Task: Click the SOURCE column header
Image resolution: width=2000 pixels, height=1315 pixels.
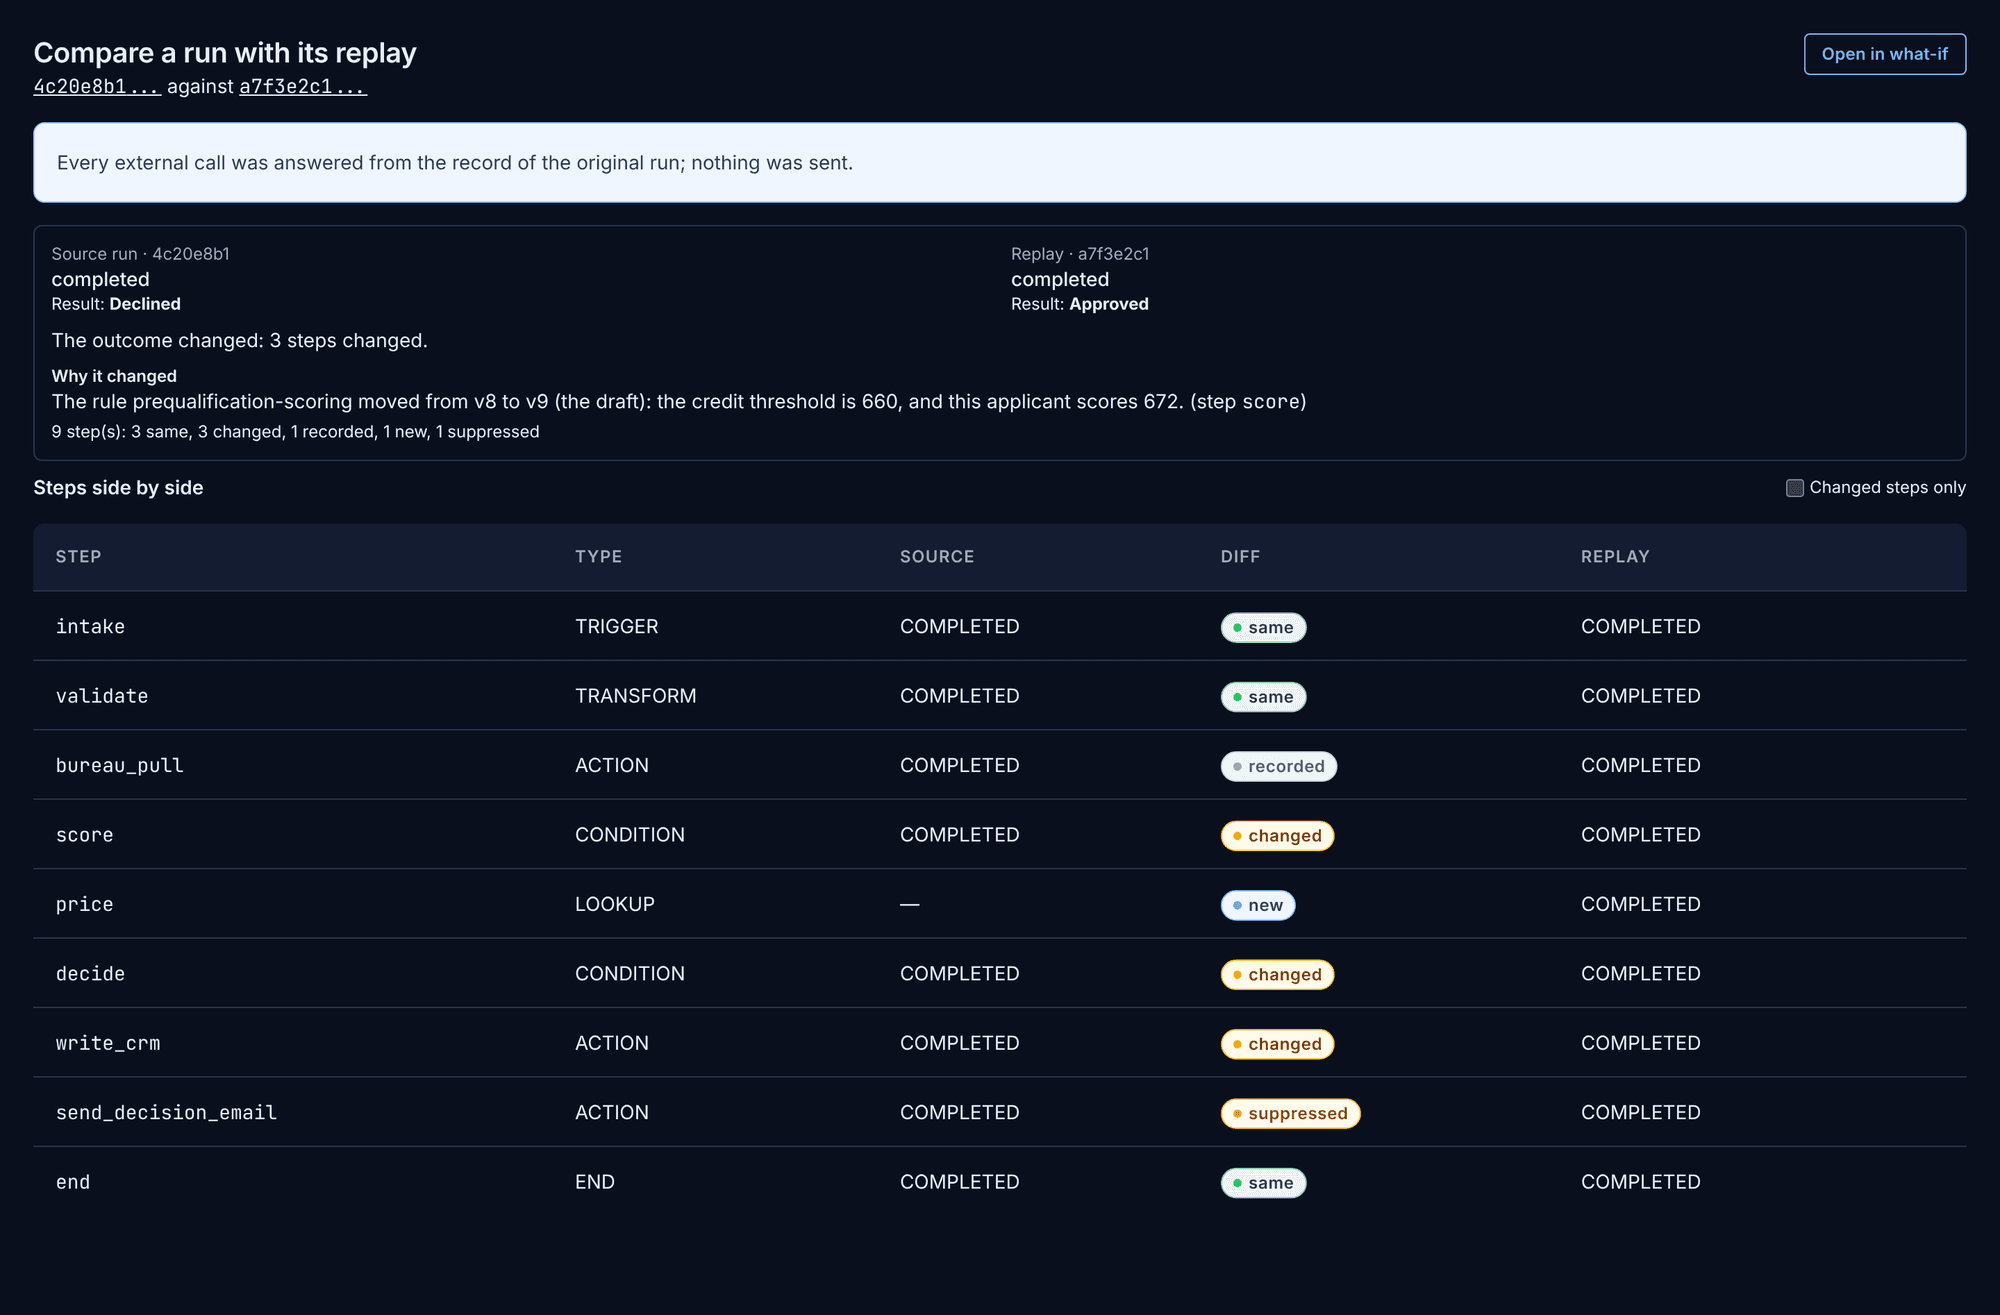Action: click(x=937, y=557)
